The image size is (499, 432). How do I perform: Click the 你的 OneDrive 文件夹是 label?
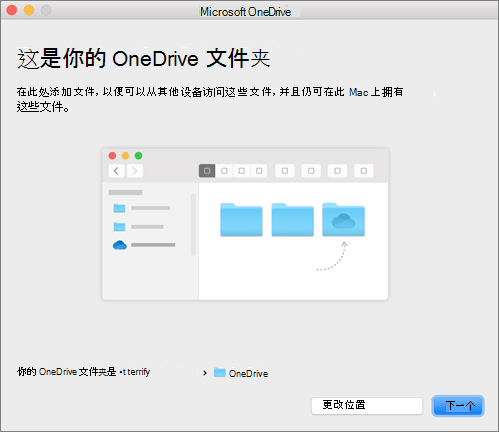[66, 372]
